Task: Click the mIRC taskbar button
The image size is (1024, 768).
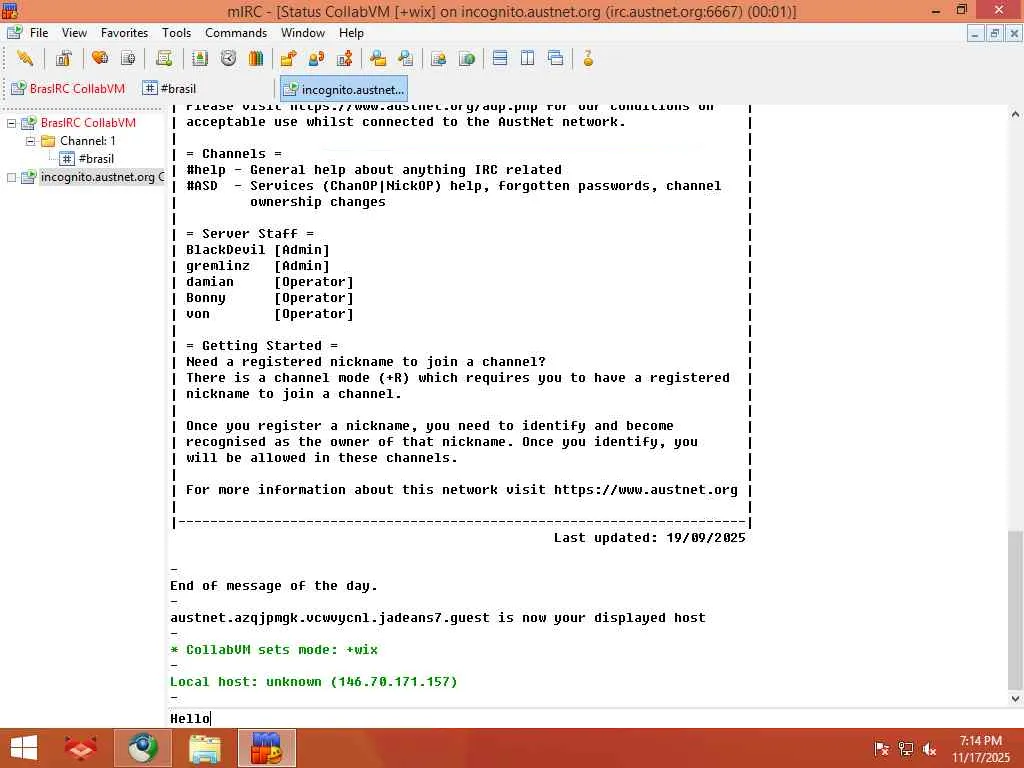Action: point(267,748)
